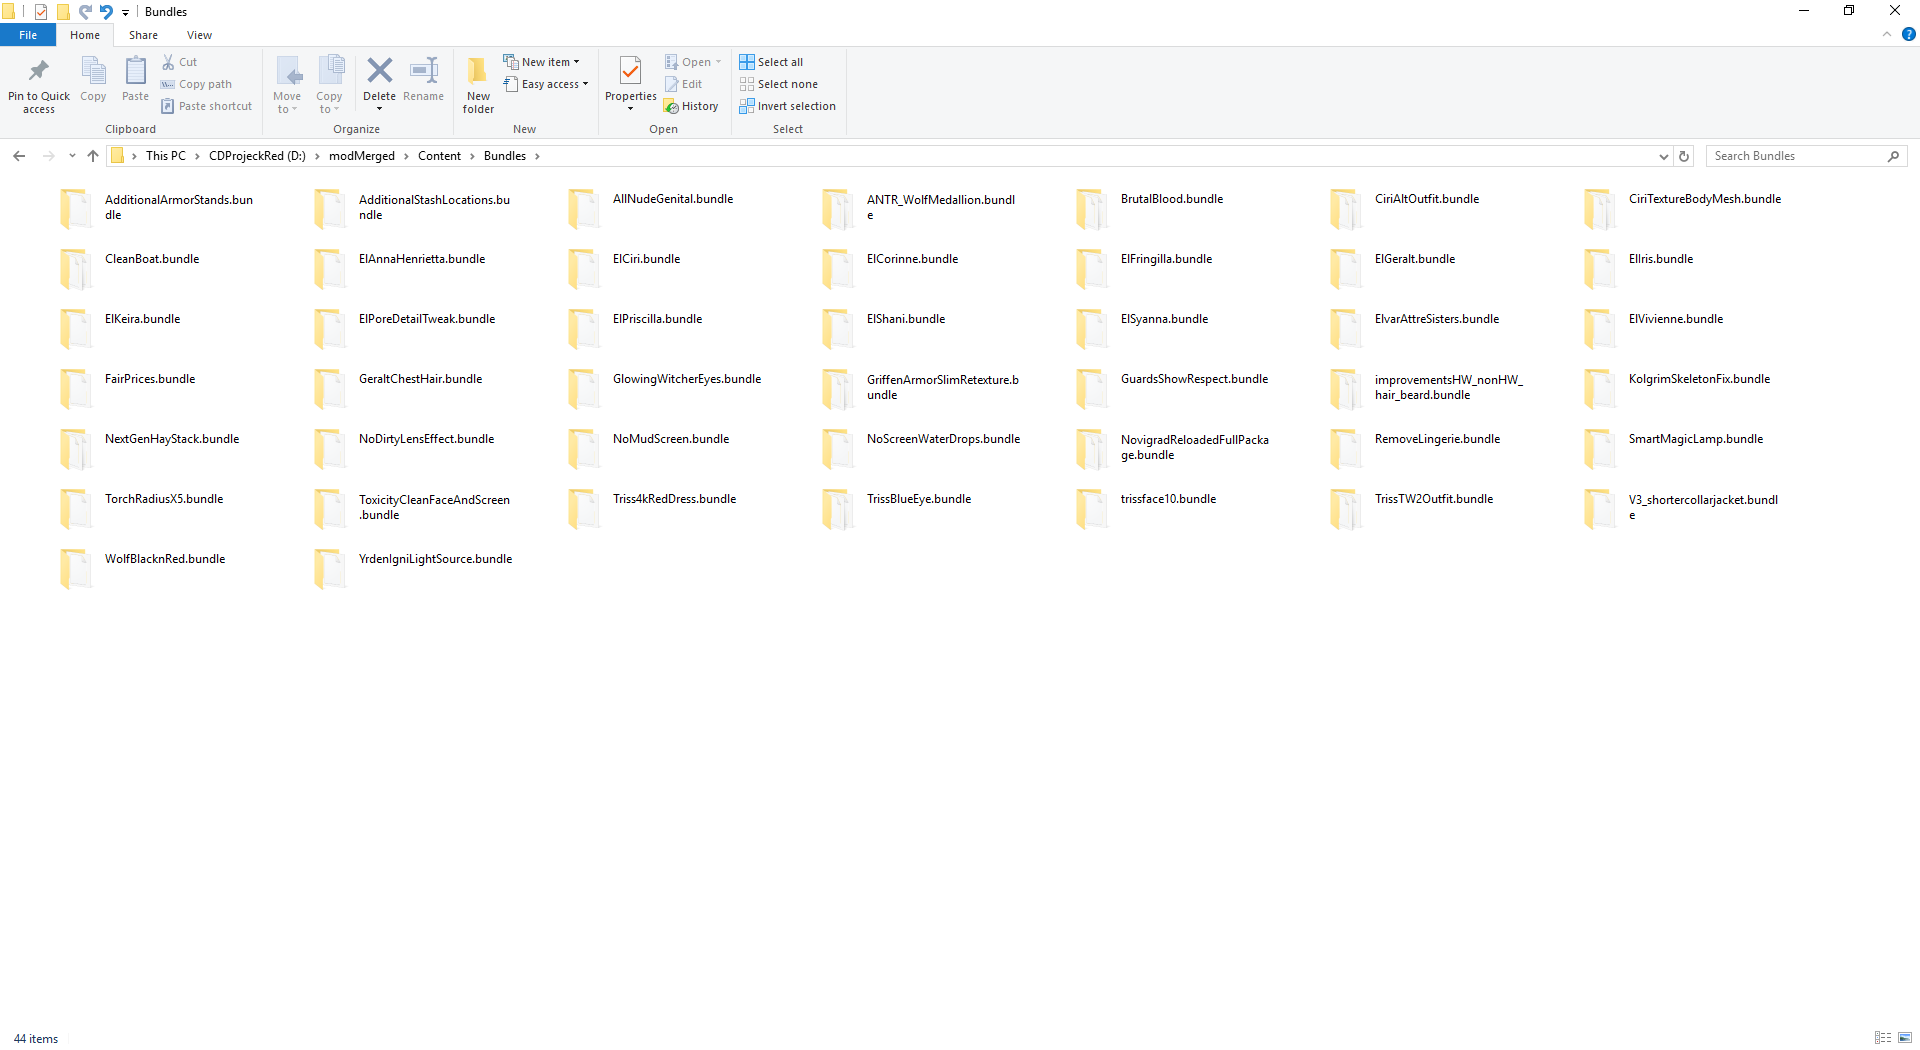Expand the Open dropdown in ribbon
The height and width of the screenshot is (1050, 1920).
(718, 62)
